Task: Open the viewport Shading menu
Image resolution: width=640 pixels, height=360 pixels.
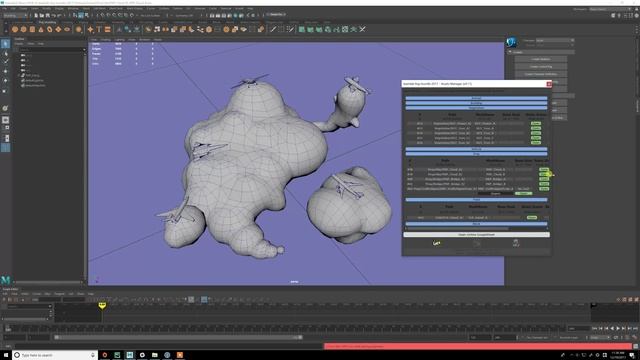Action: (x=105, y=40)
